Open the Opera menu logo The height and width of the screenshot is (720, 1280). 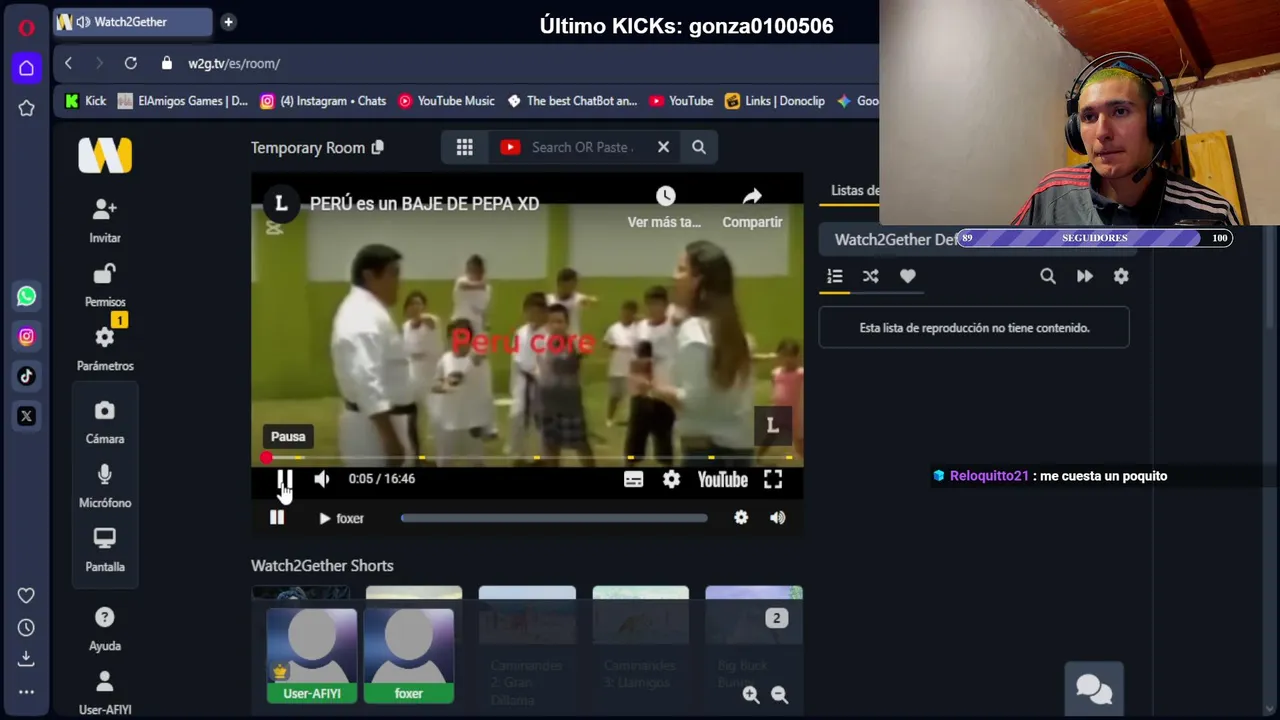tap(26, 27)
